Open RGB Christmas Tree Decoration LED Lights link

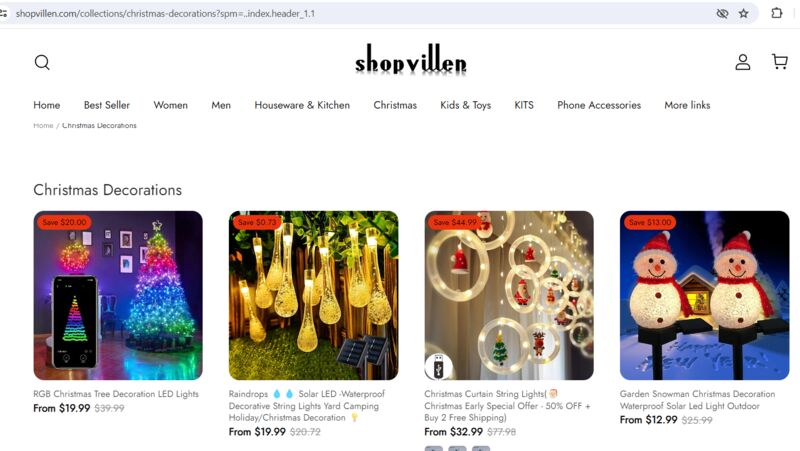pyautogui.click(x=116, y=394)
